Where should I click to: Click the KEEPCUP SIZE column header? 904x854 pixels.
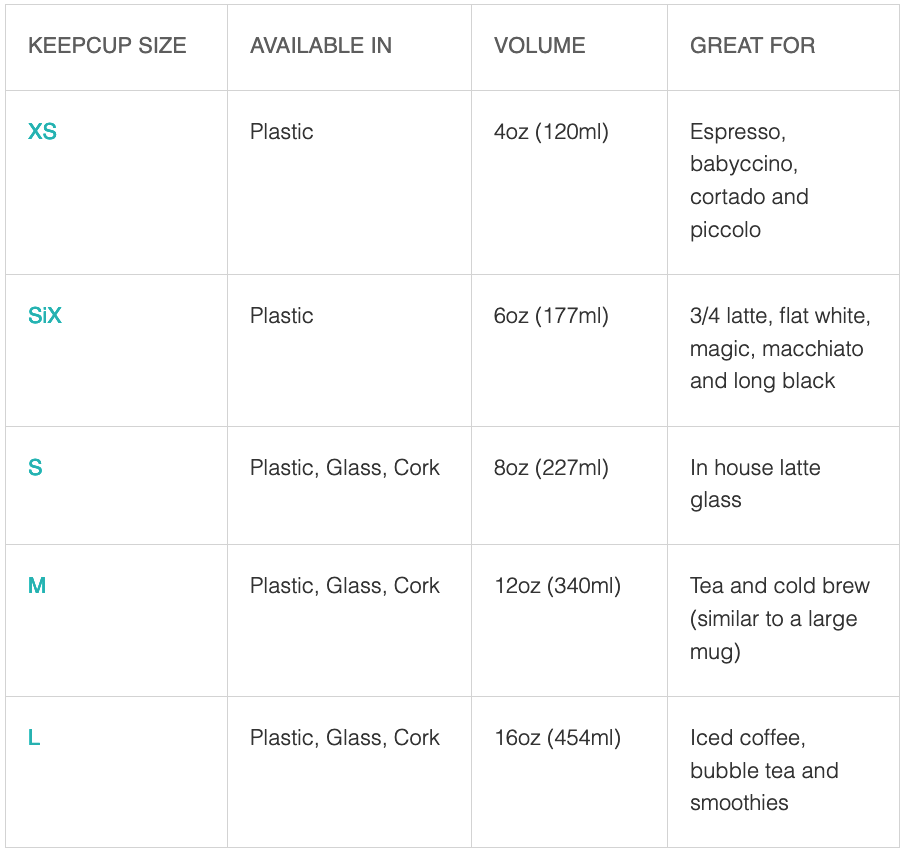point(107,46)
